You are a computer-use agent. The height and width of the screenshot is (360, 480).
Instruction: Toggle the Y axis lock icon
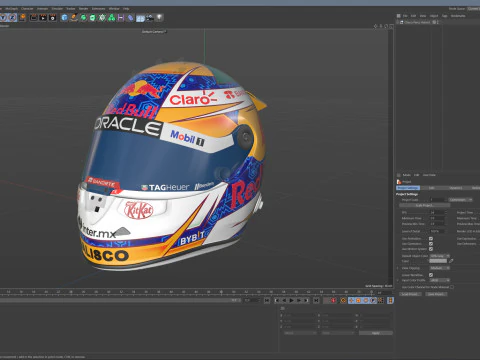[3, 17]
